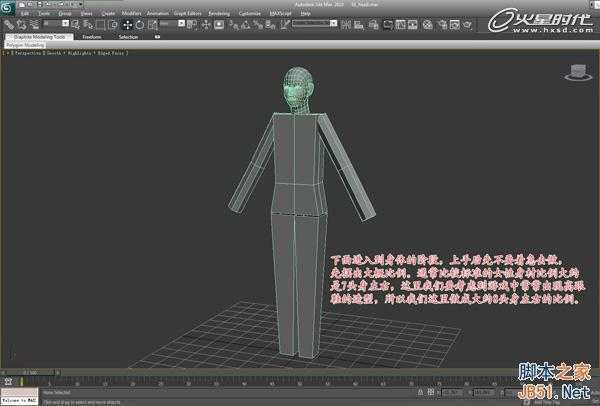
Task: Click the Use Pivot Point Center icon
Action: pos(192,25)
